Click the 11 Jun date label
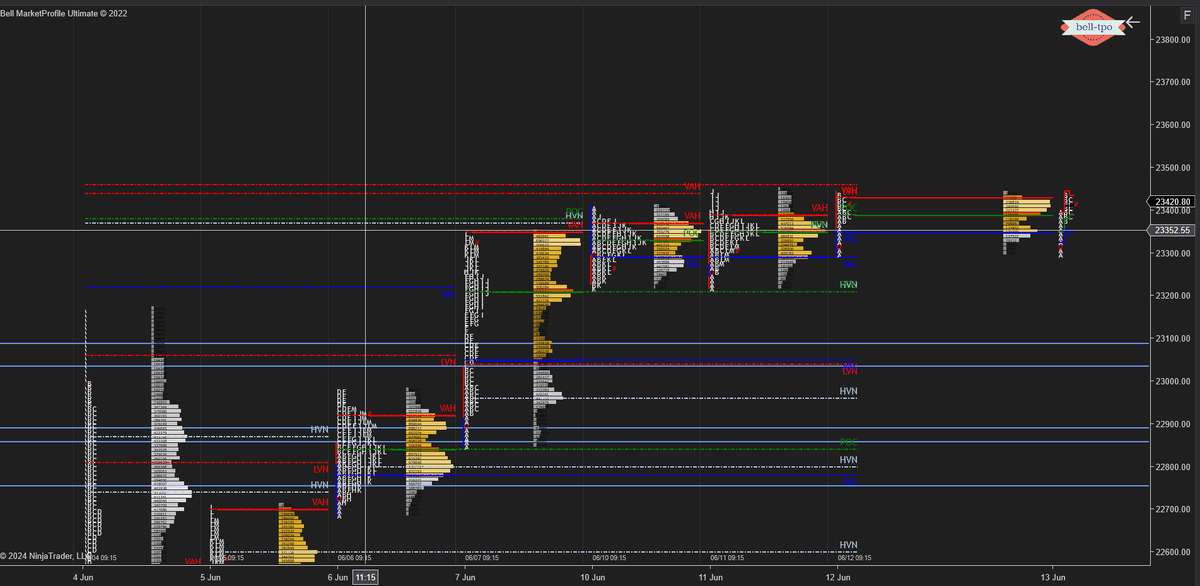The image size is (1200, 586). (x=711, y=577)
